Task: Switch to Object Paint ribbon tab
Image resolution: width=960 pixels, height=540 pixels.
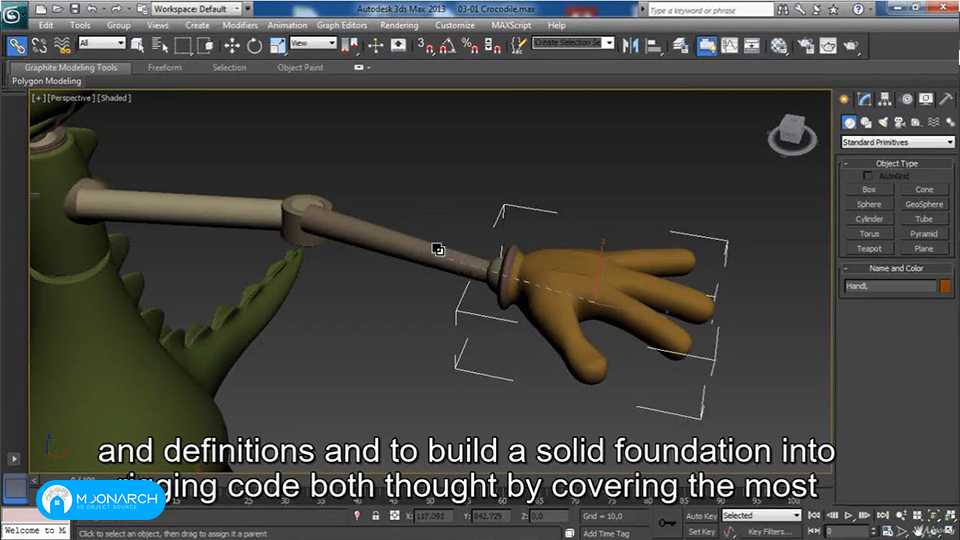Action: (x=300, y=67)
